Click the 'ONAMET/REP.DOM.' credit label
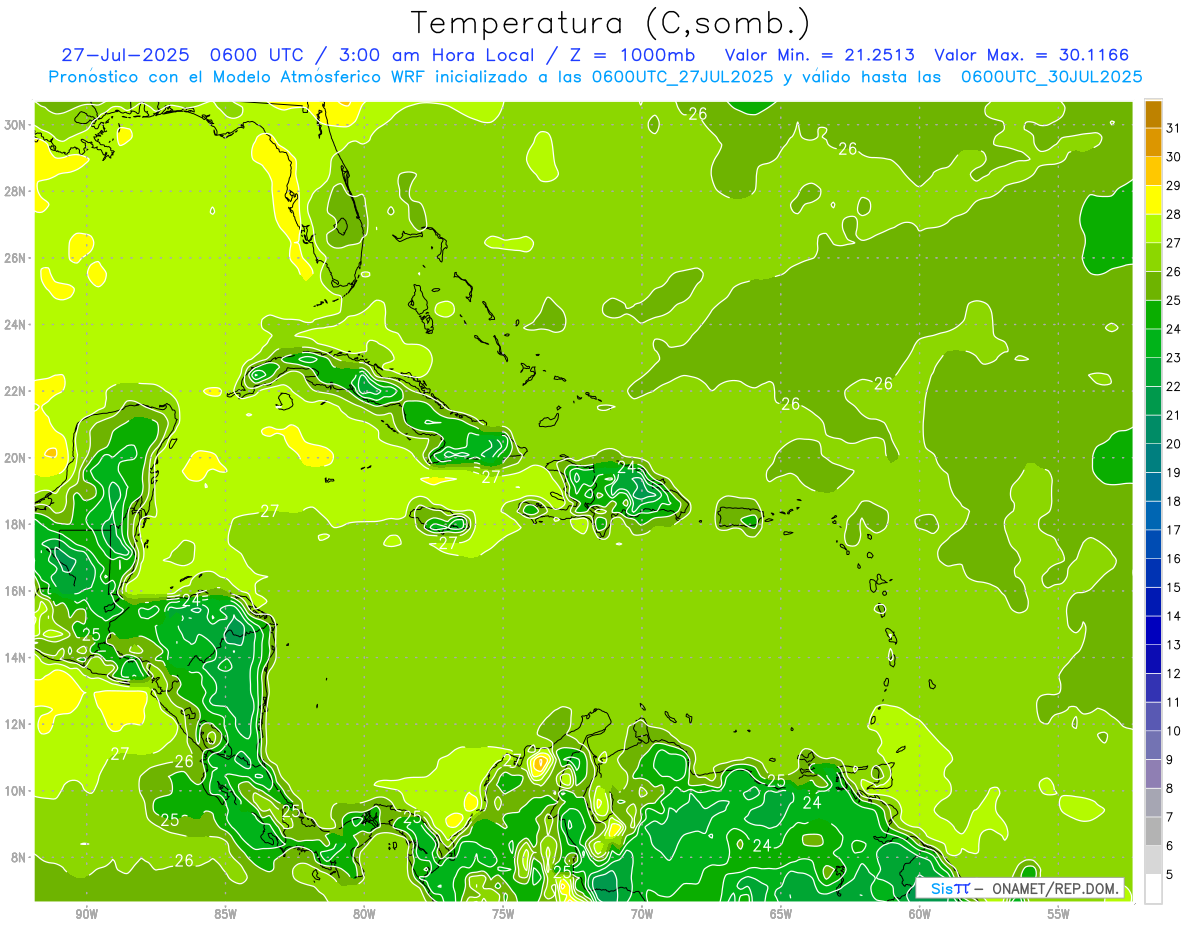The width and height of the screenshot is (1200, 927). coord(1054,888)
